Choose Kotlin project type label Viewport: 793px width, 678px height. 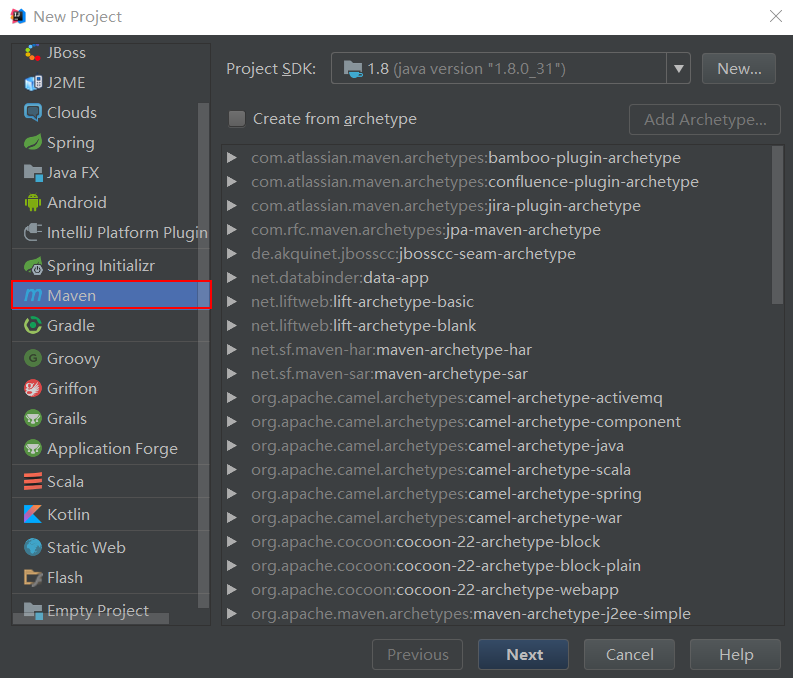(x=68, y=515)
